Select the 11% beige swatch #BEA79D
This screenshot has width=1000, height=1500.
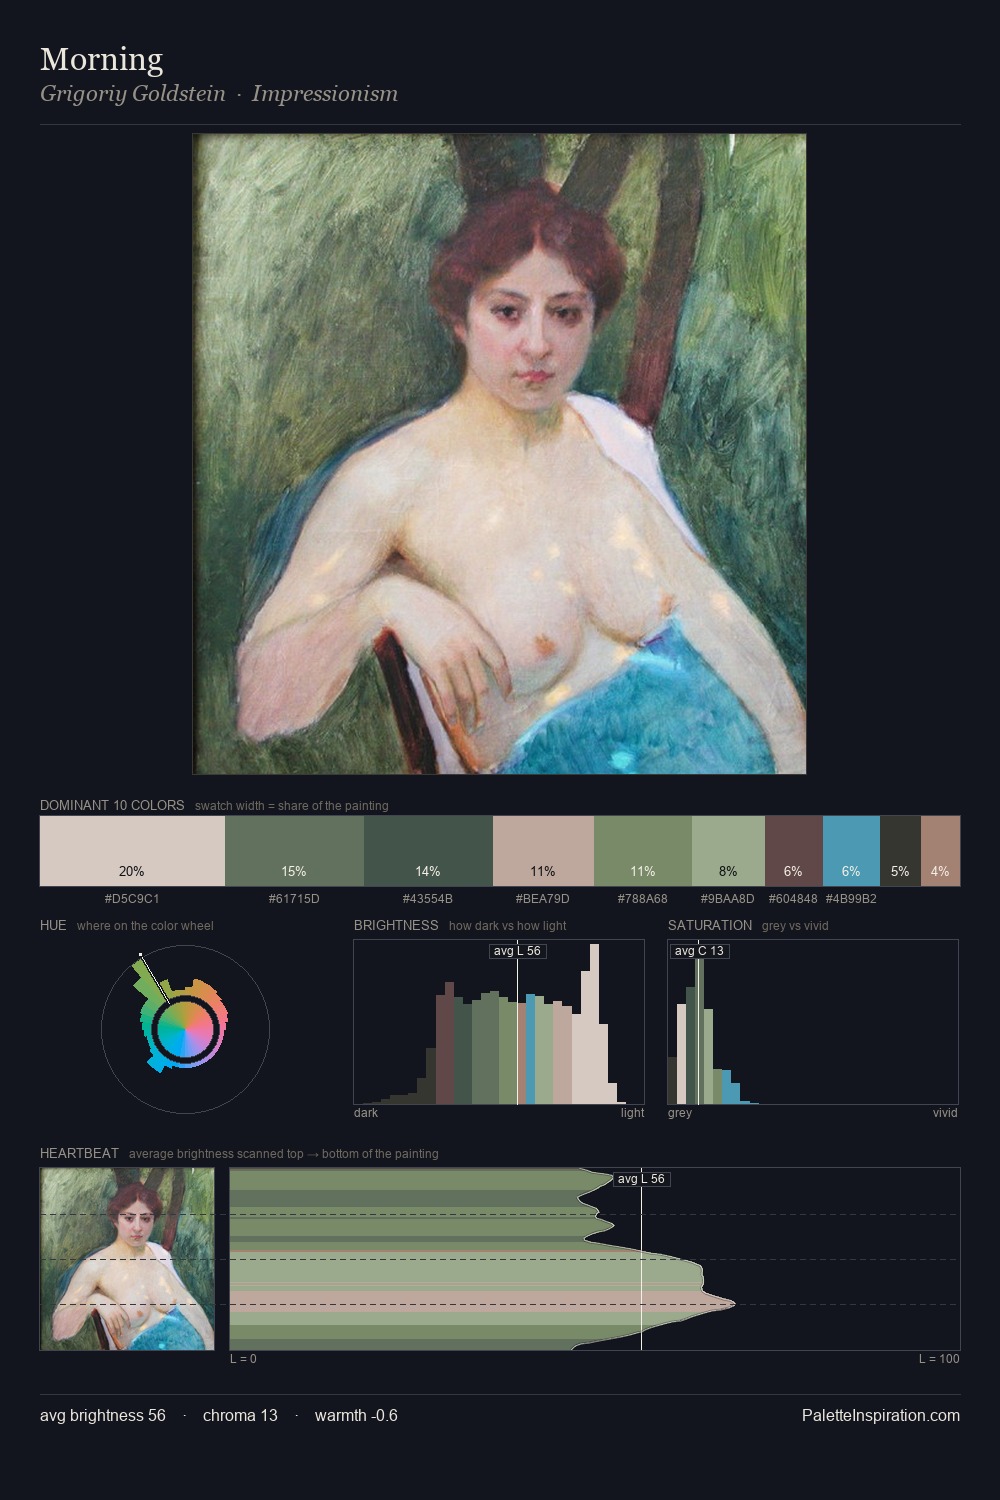[543, 851]
